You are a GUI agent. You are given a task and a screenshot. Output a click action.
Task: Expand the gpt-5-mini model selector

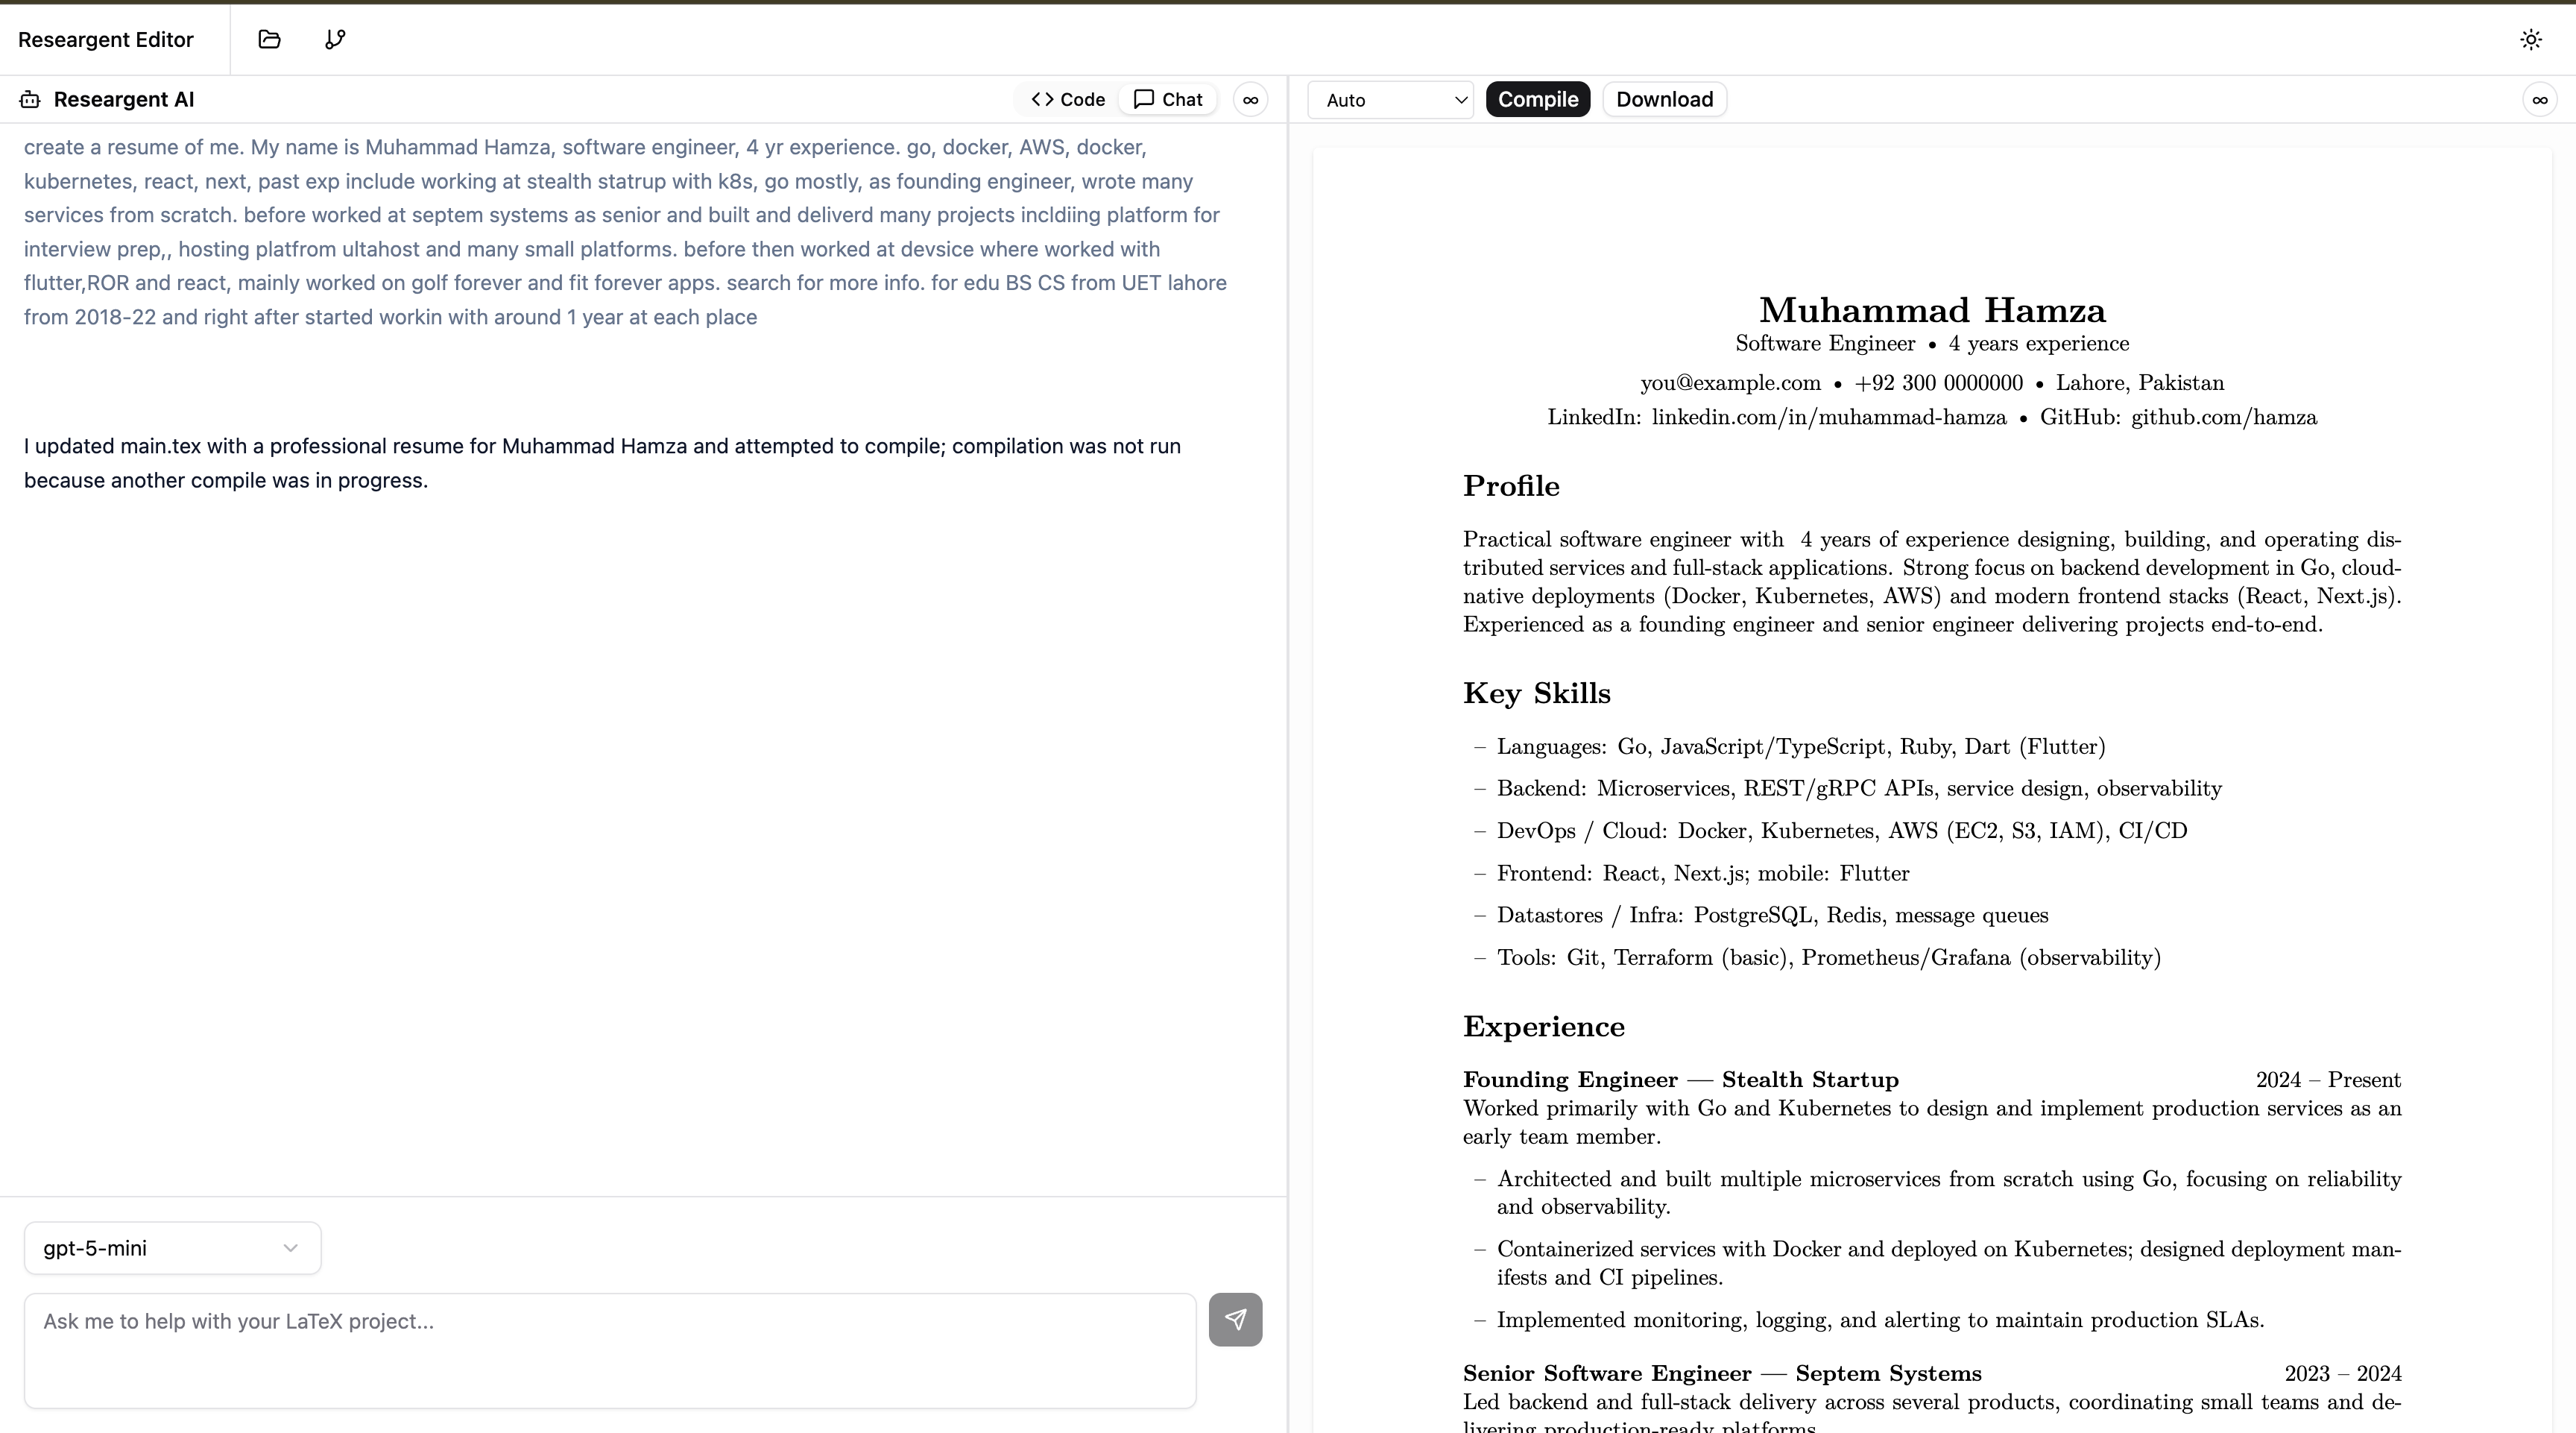(x=172, y=1248)
